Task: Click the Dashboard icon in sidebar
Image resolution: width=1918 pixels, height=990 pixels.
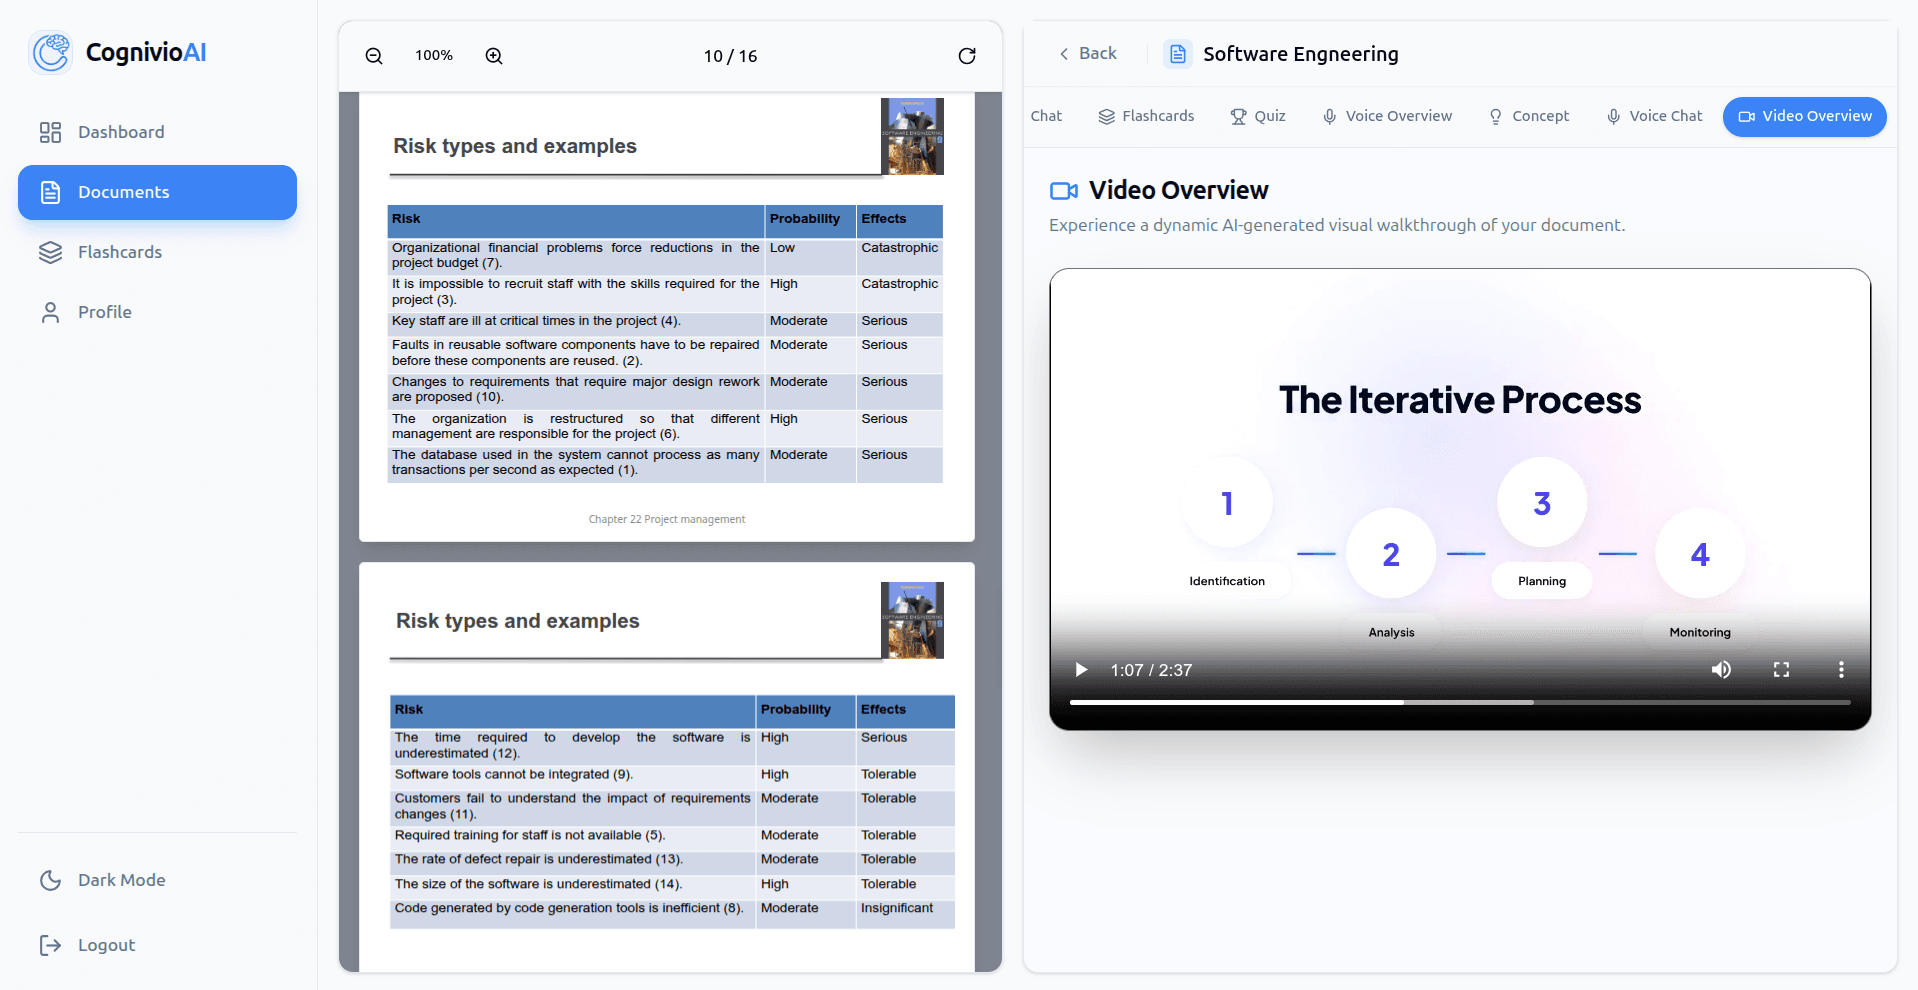Action: click(50, 132)
